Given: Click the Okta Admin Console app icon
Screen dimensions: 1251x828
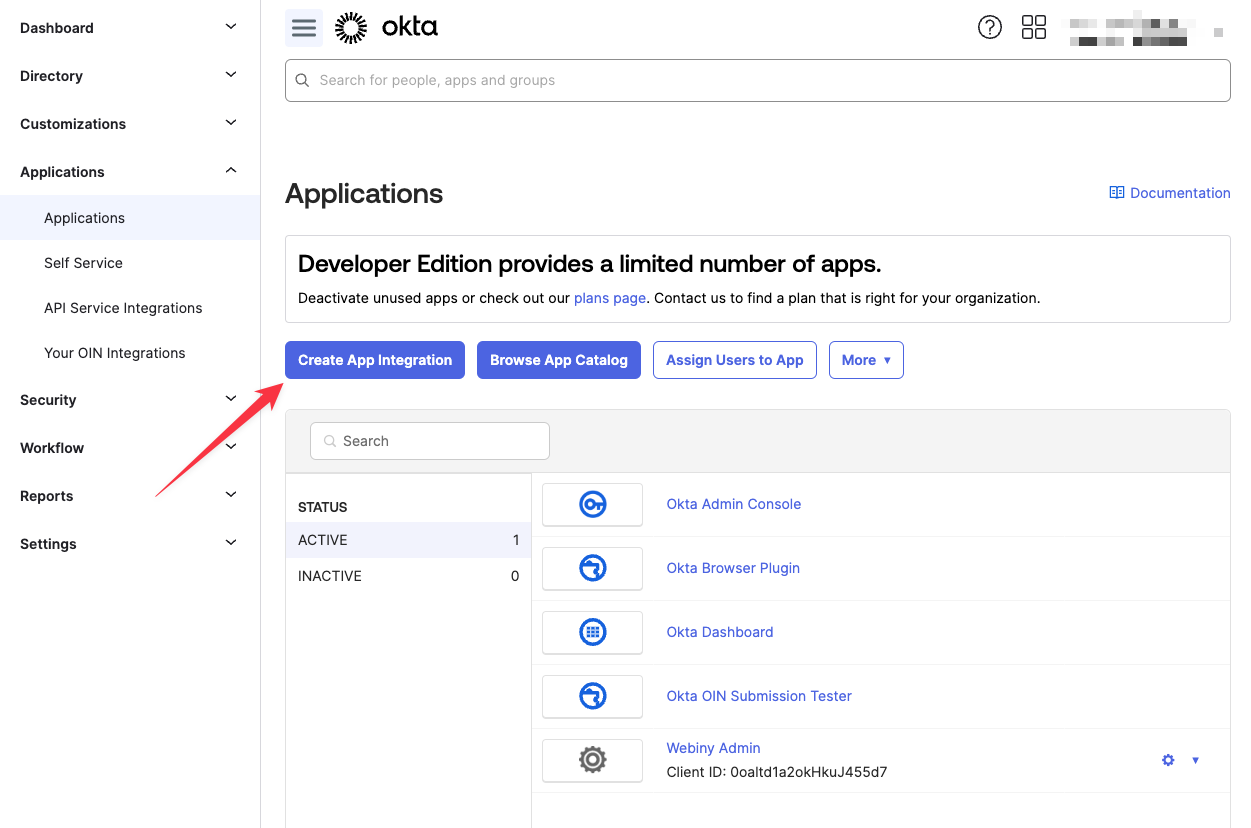Looking at the screenshot, I should pos(592,505).
